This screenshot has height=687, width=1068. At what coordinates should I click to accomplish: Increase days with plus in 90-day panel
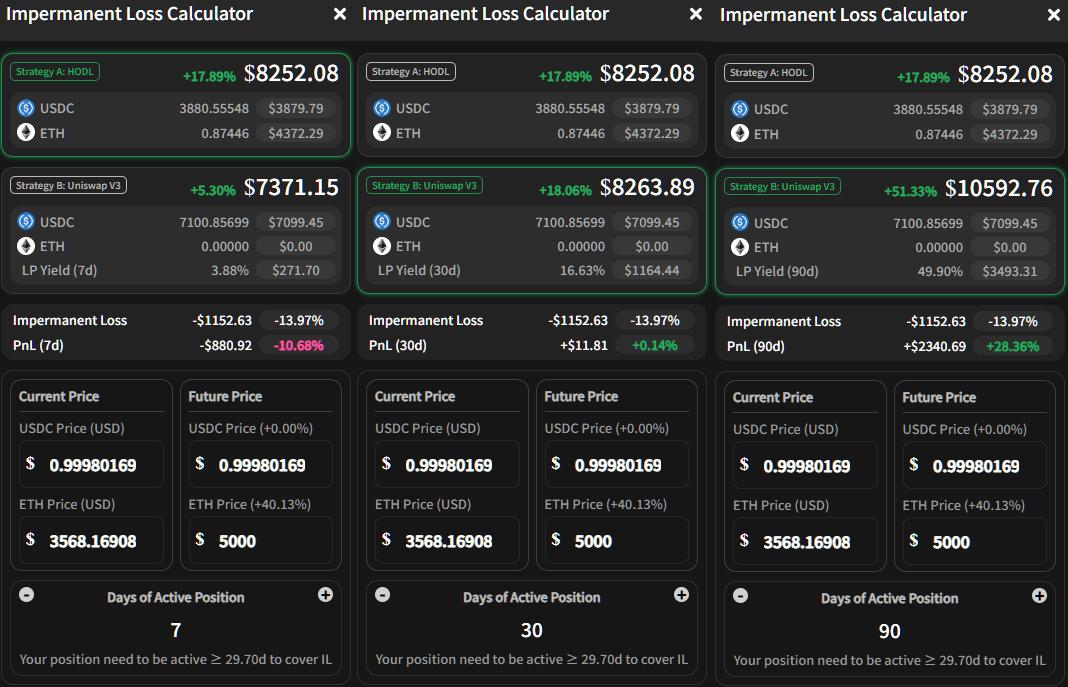[x=1039, y=596]
